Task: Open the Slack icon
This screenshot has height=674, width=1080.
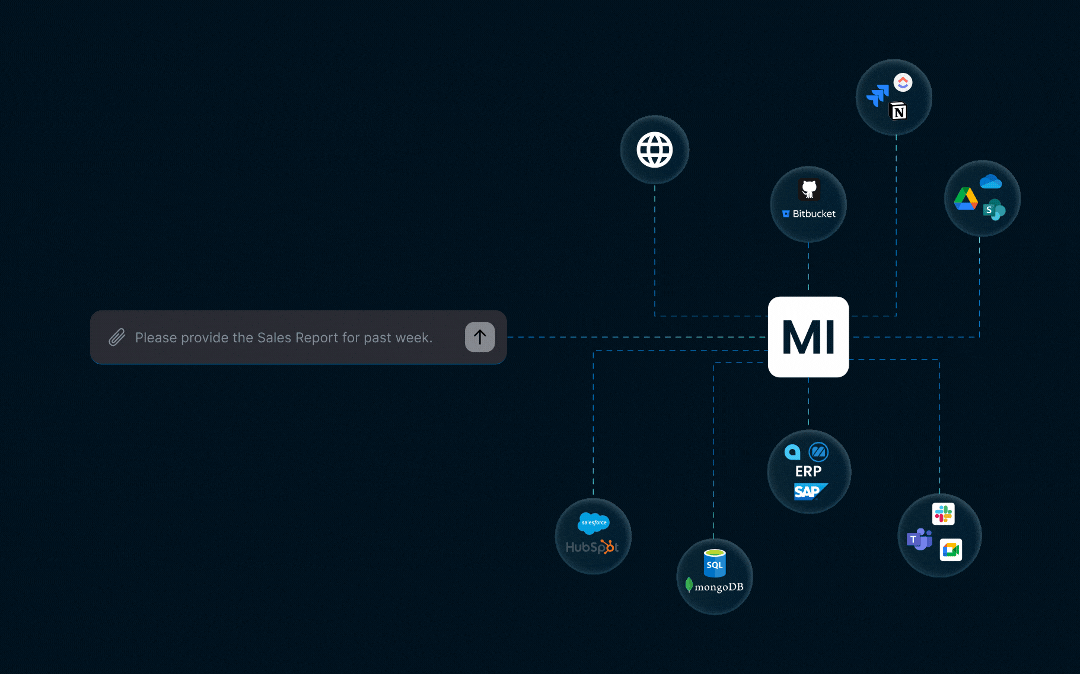Action: 943,514
